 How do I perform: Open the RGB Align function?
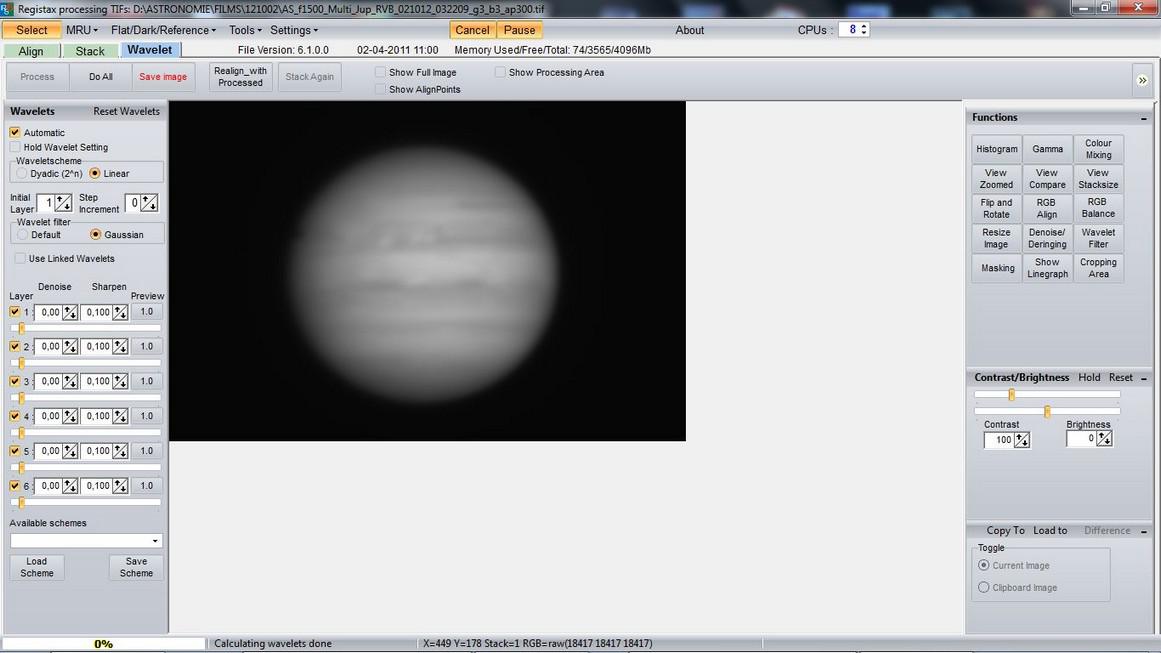[x=1047, y=208]
